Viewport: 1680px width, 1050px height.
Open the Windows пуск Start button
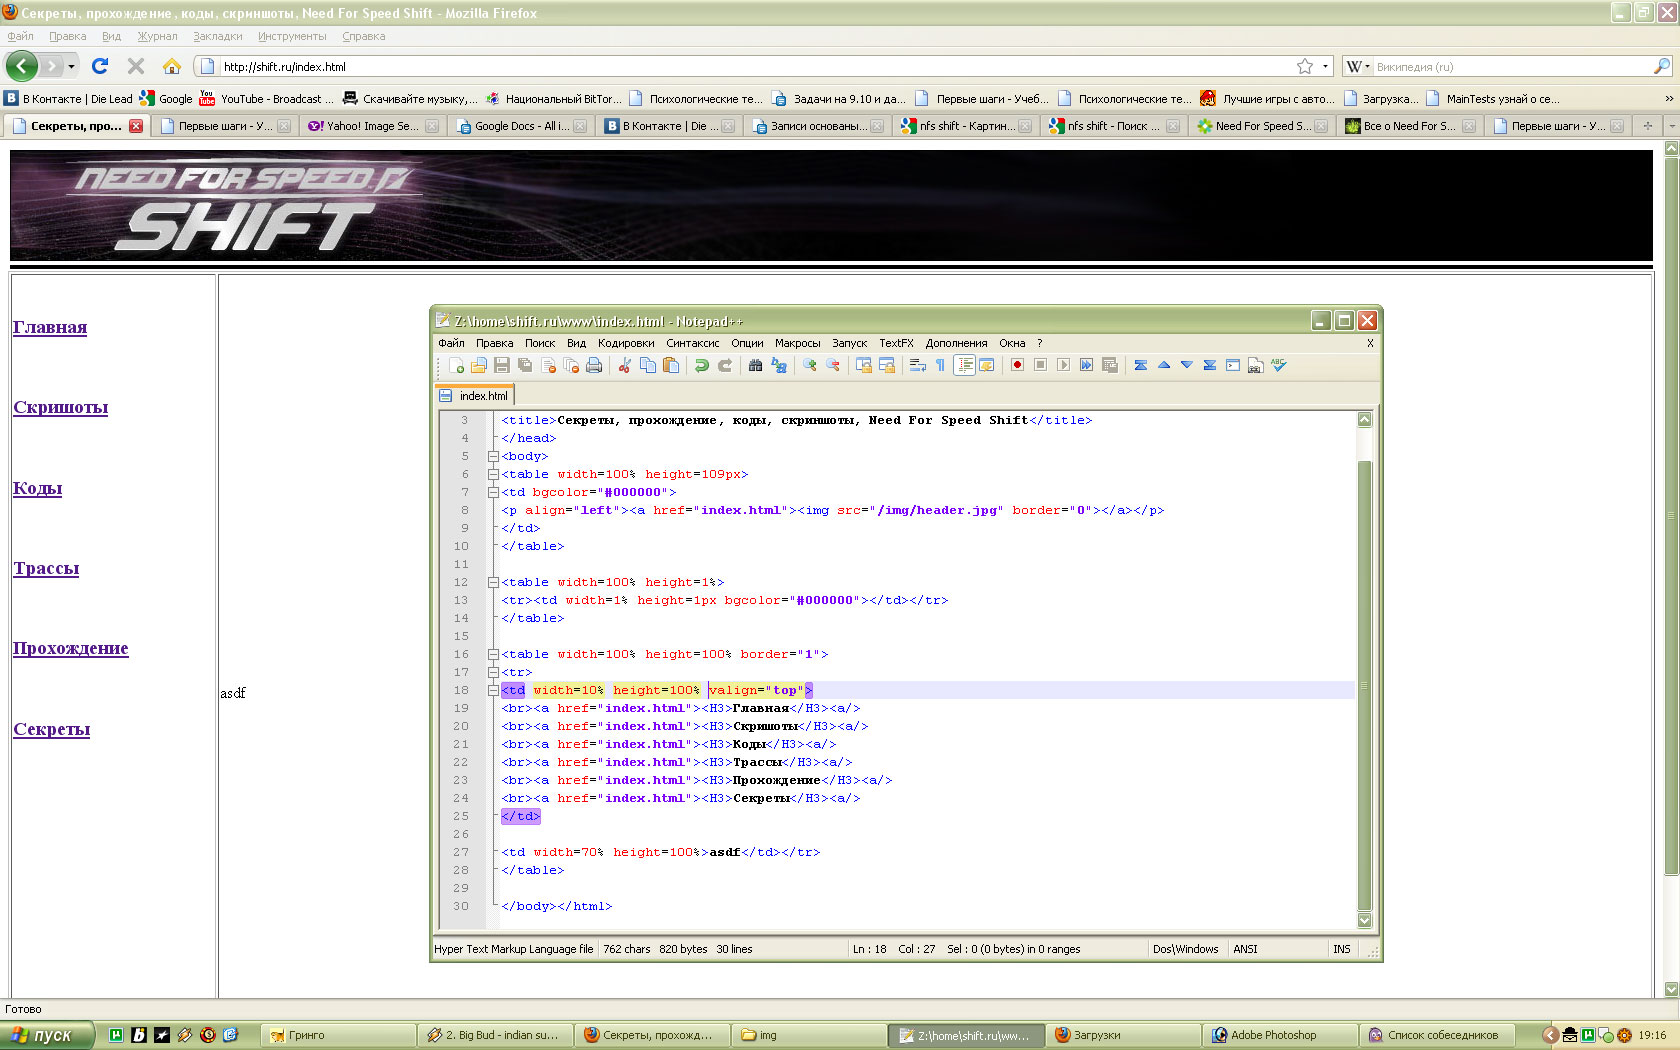[47, 1035]
